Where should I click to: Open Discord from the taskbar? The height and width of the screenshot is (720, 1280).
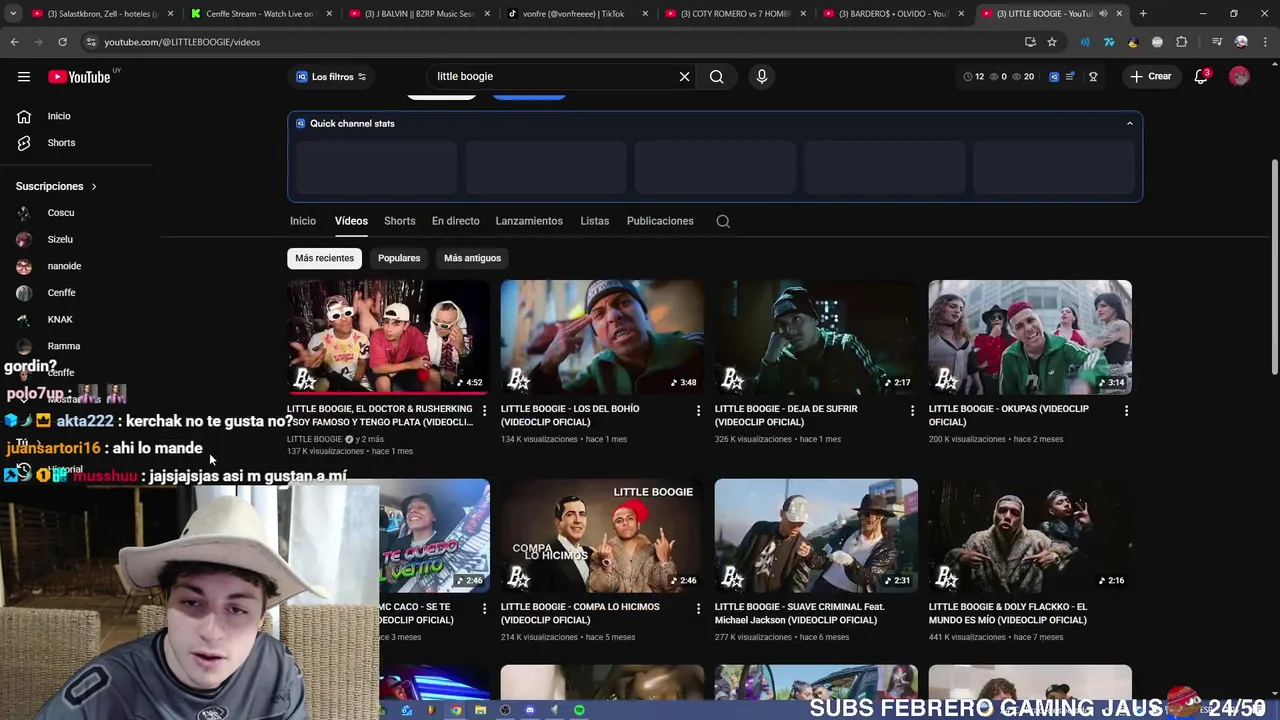(530, 710)
